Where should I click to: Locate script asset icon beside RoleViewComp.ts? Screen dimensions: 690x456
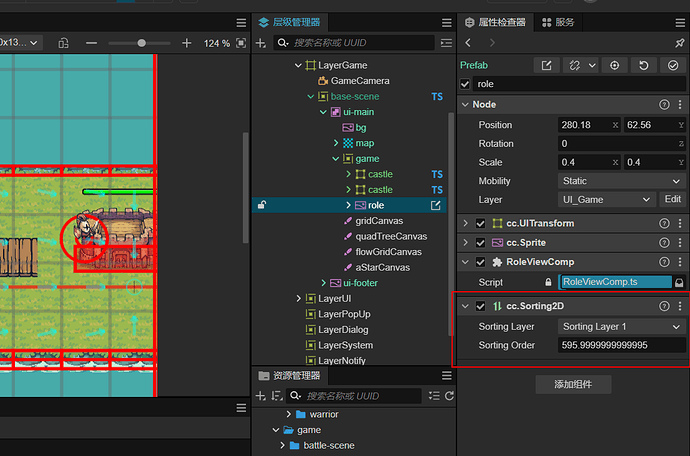click(x=679, y=283)
